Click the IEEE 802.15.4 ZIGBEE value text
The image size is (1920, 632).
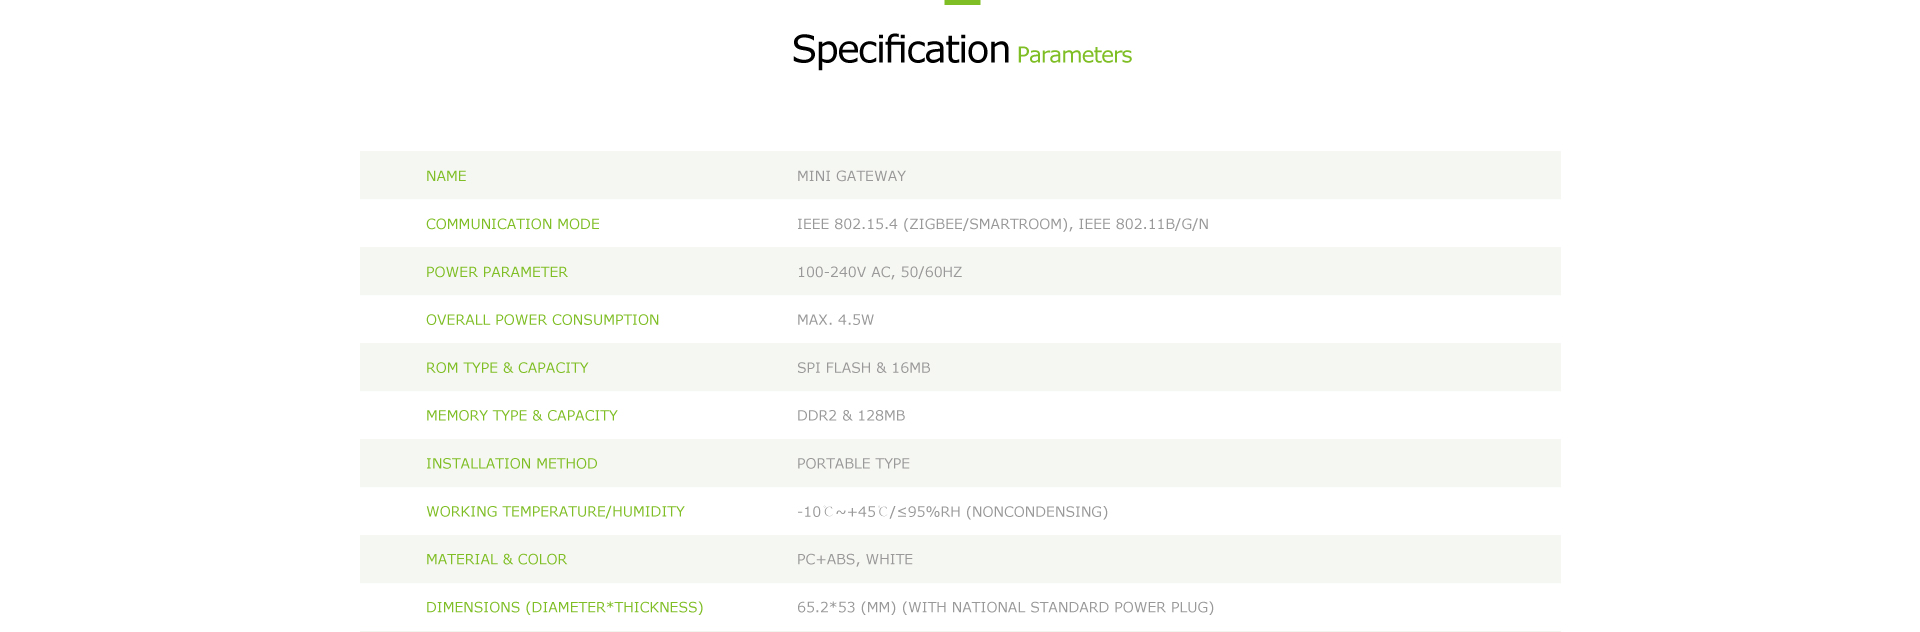point(1003,224)
